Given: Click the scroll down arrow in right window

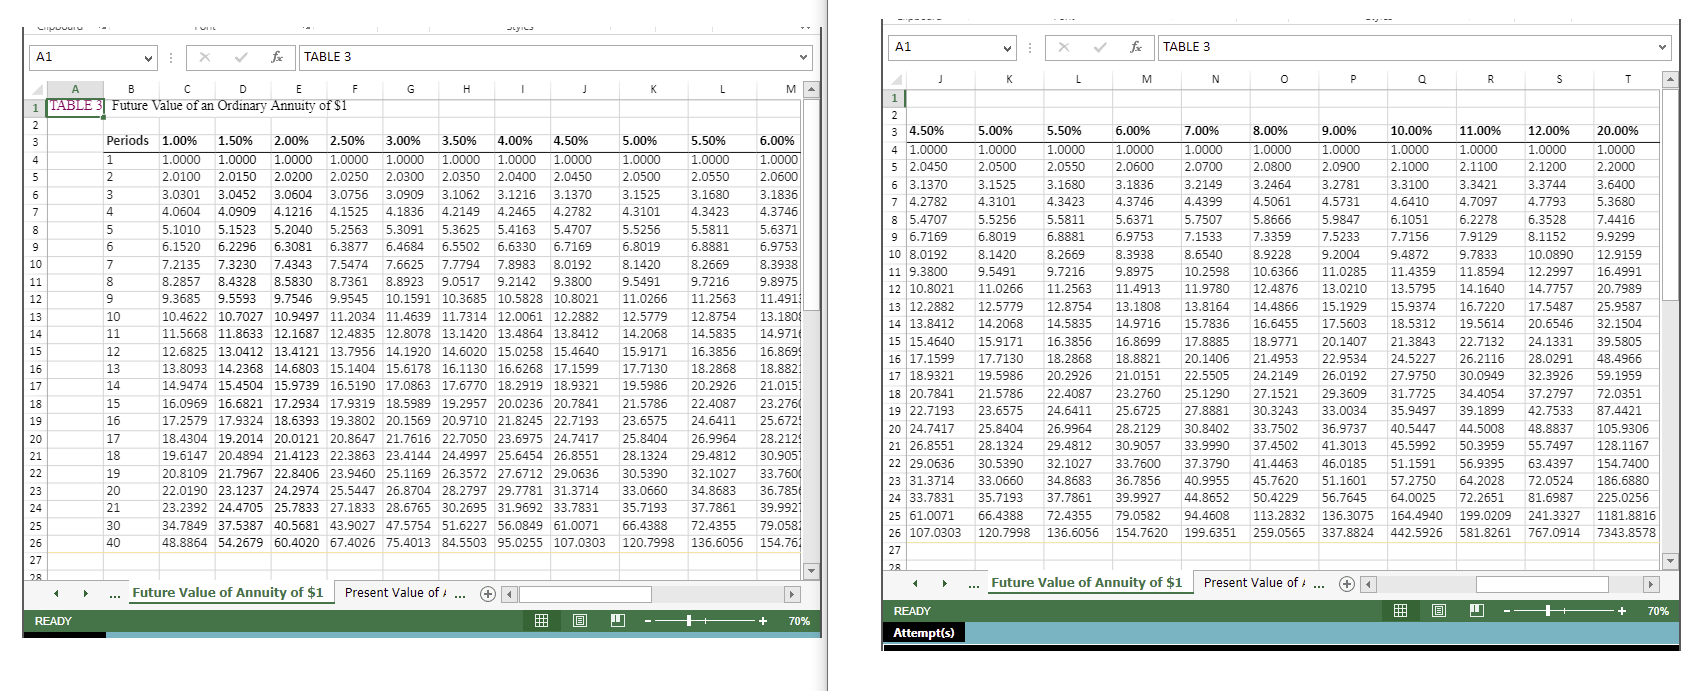Looking at the screenshot, I should [x=1668, y=561].
